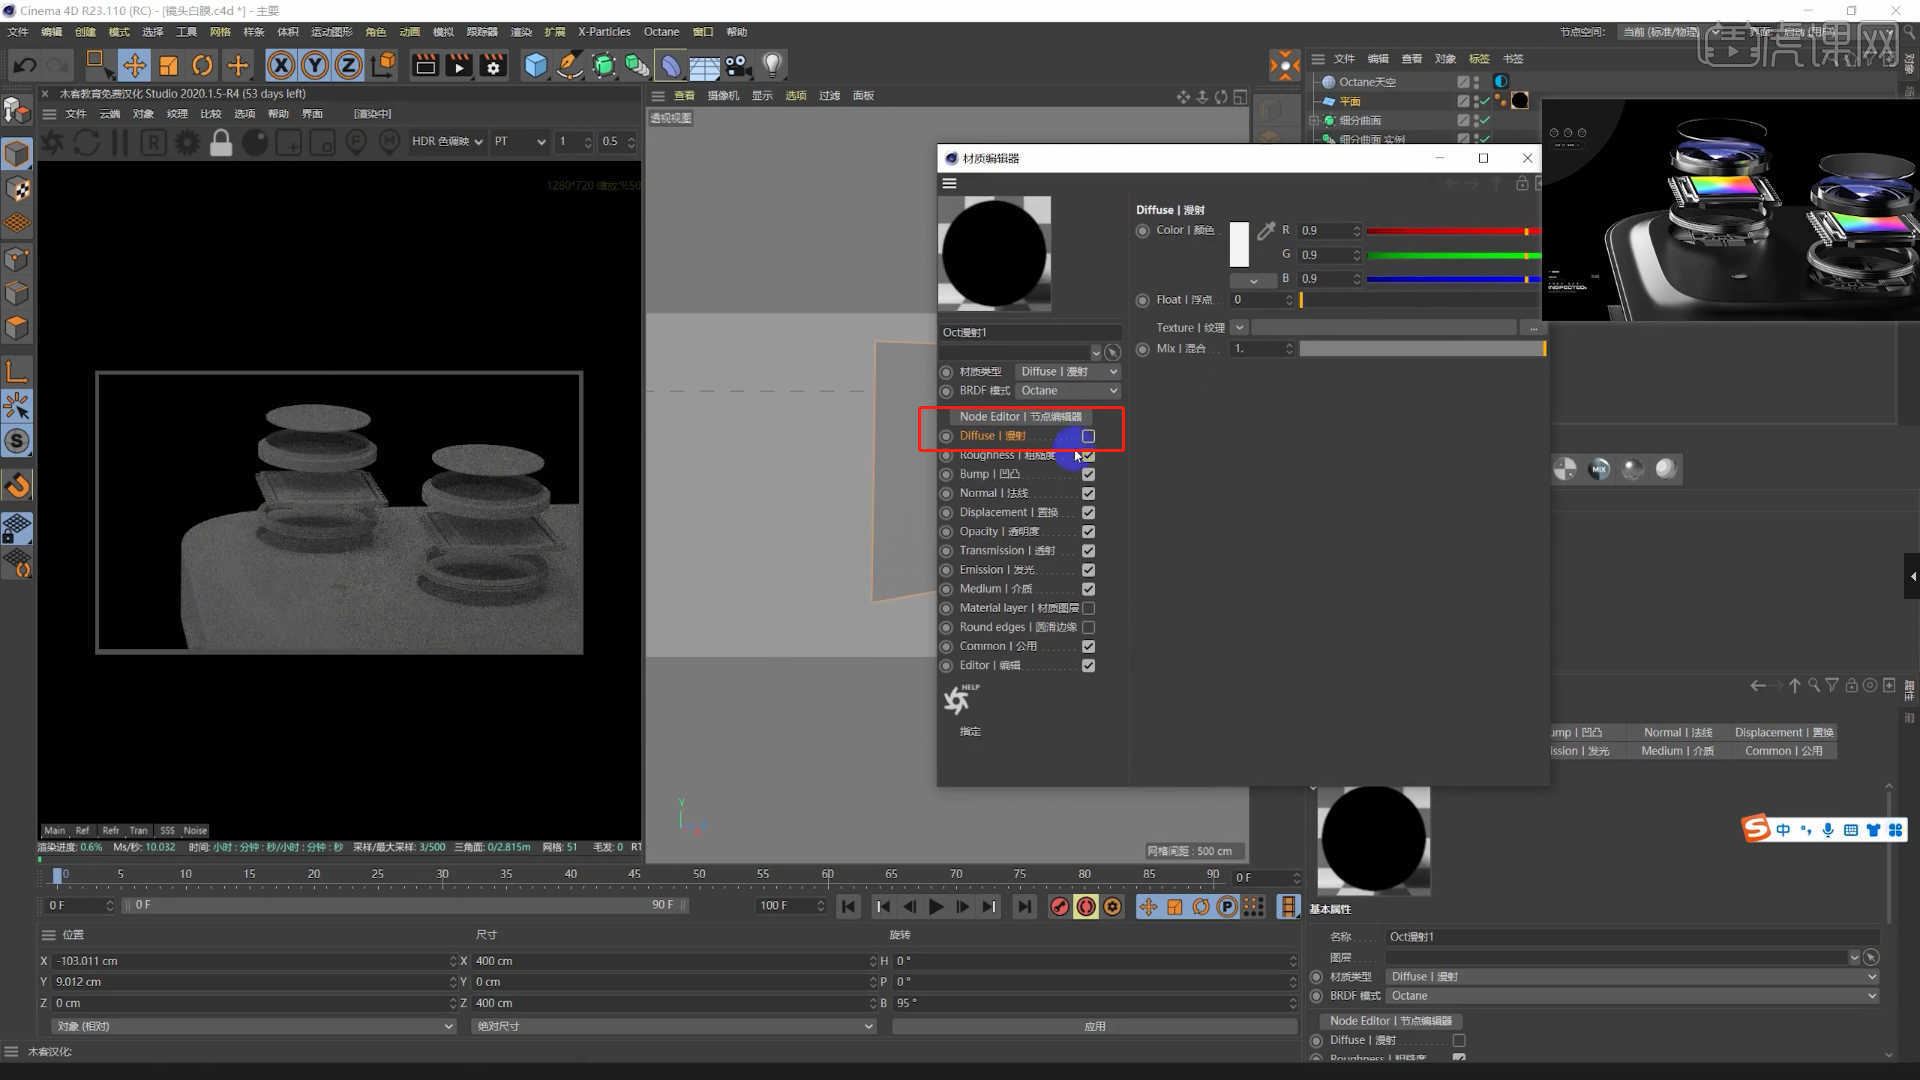Open the Octane menu in menu bar

point(661,31)
